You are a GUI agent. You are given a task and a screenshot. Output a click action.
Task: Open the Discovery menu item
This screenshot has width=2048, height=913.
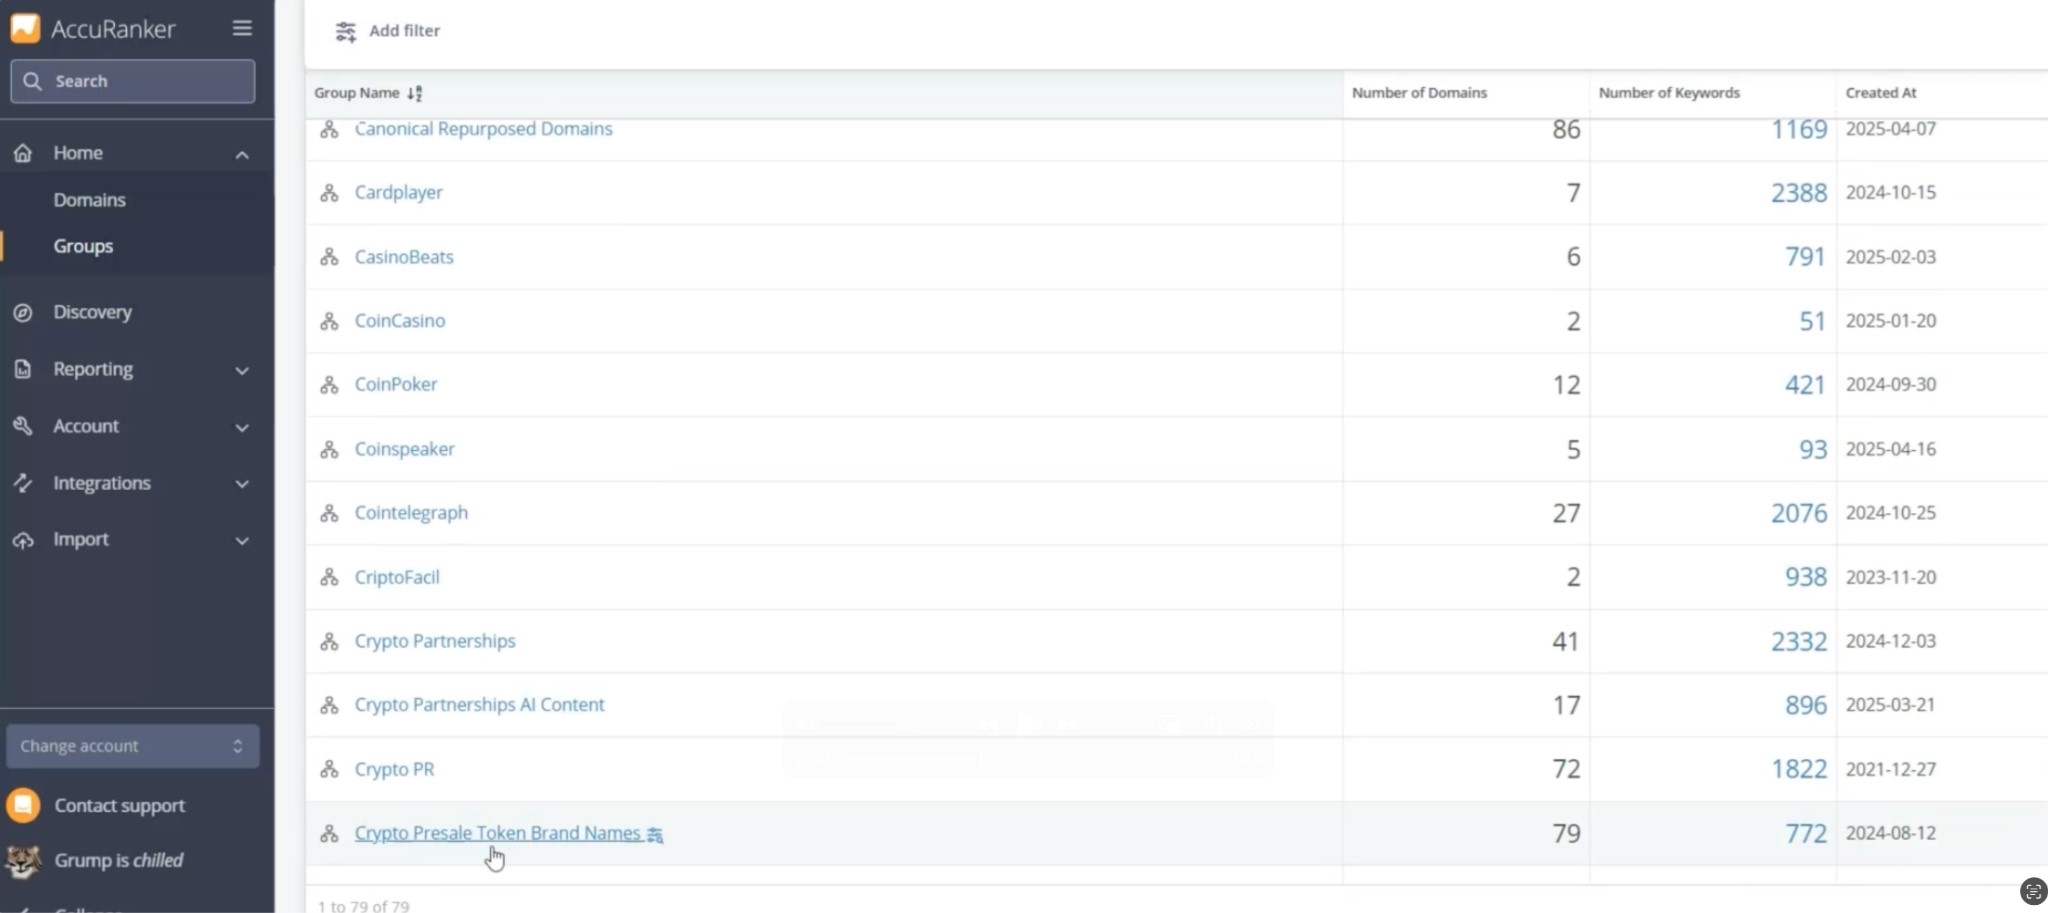93,312
